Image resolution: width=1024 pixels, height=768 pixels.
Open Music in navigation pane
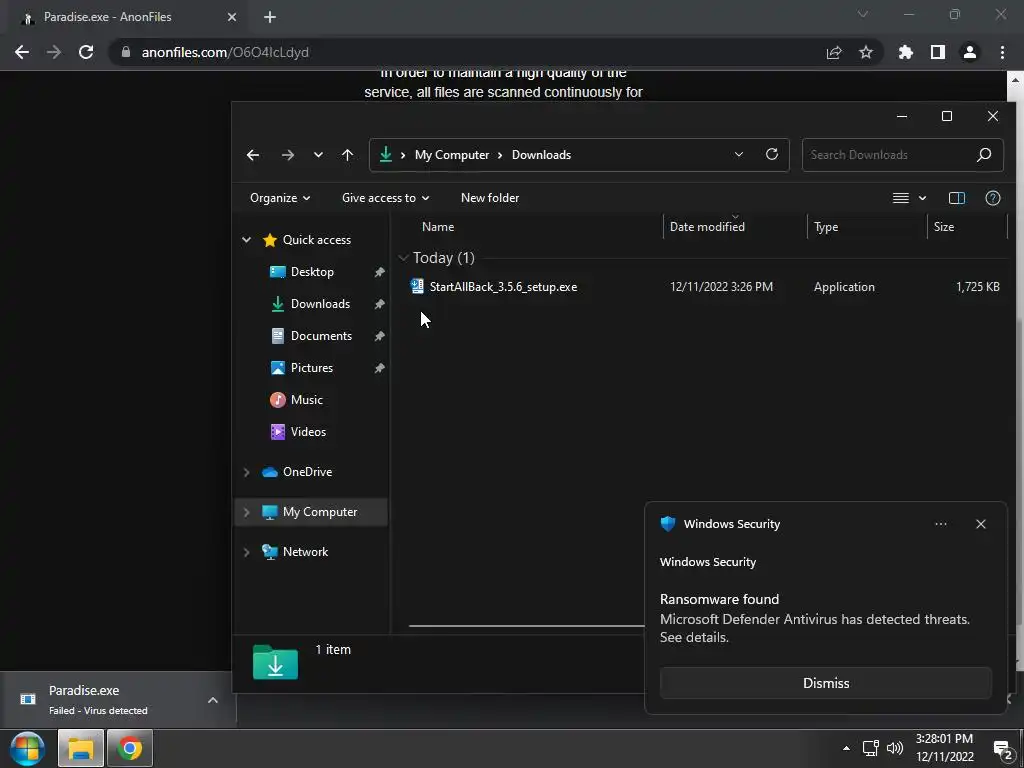tap(306, 400)
